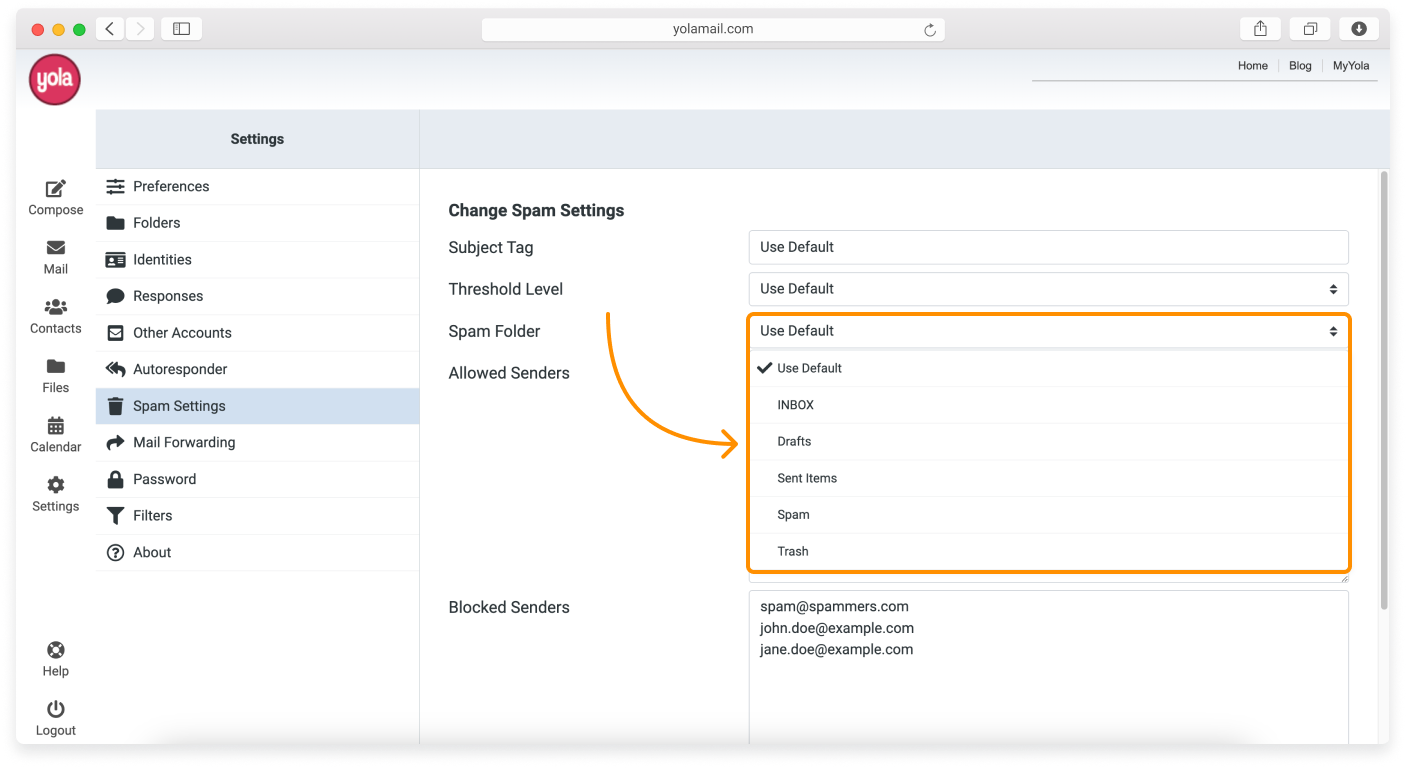Pick INBOX in the Spam Folder list

(x=795, y=405)
